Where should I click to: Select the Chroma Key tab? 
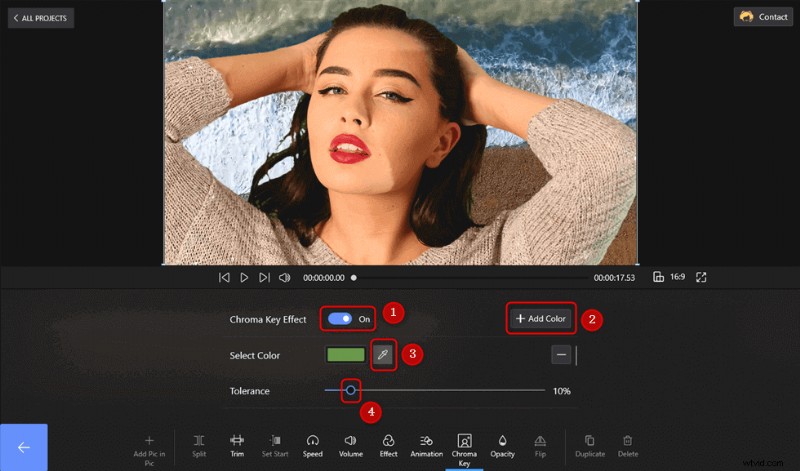click(x=464, y=450)
